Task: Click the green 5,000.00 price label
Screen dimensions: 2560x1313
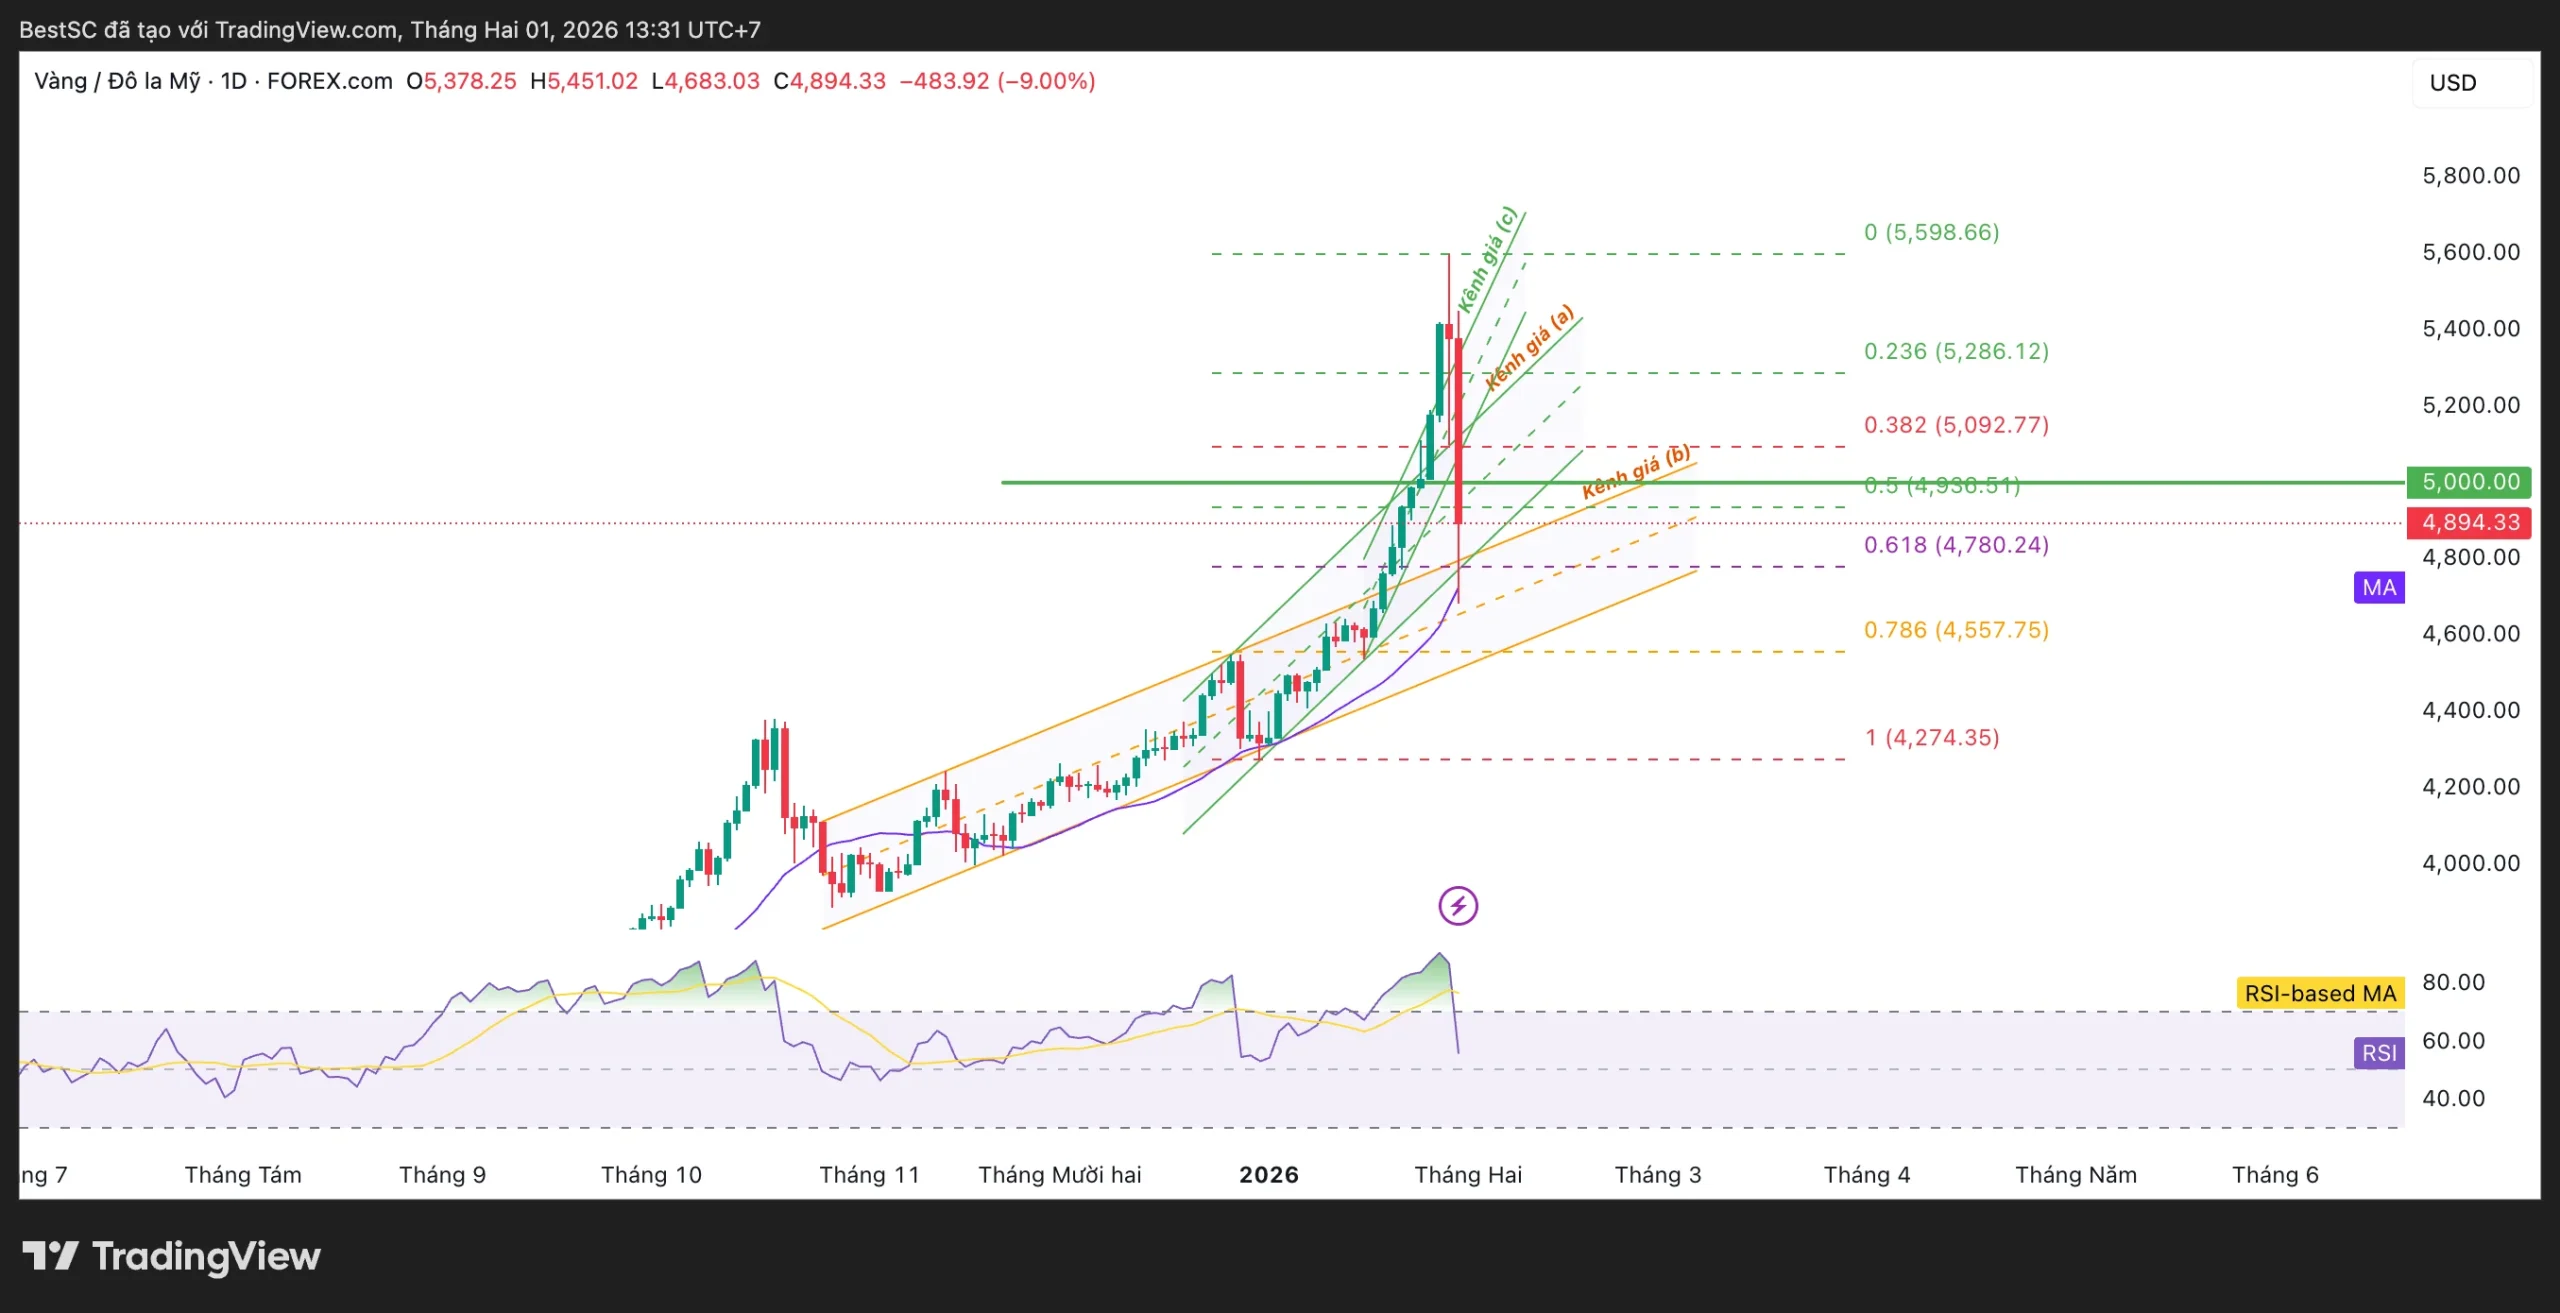Action: 2469,482
